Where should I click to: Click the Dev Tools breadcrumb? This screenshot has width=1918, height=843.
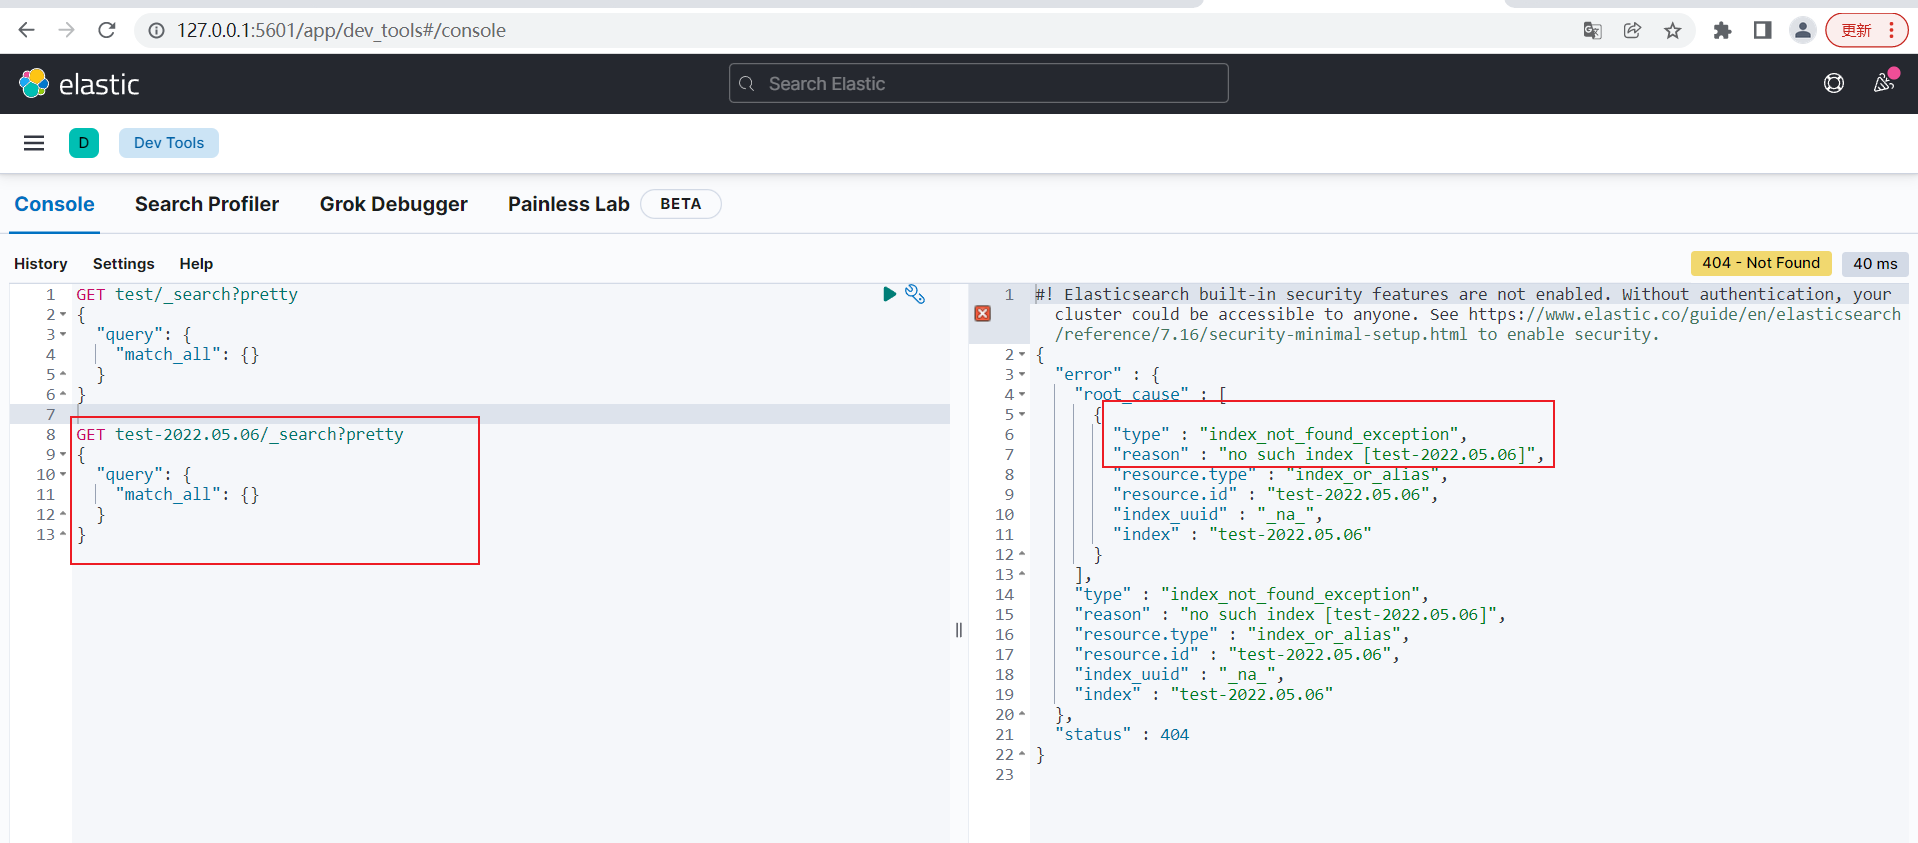(169, 143)
